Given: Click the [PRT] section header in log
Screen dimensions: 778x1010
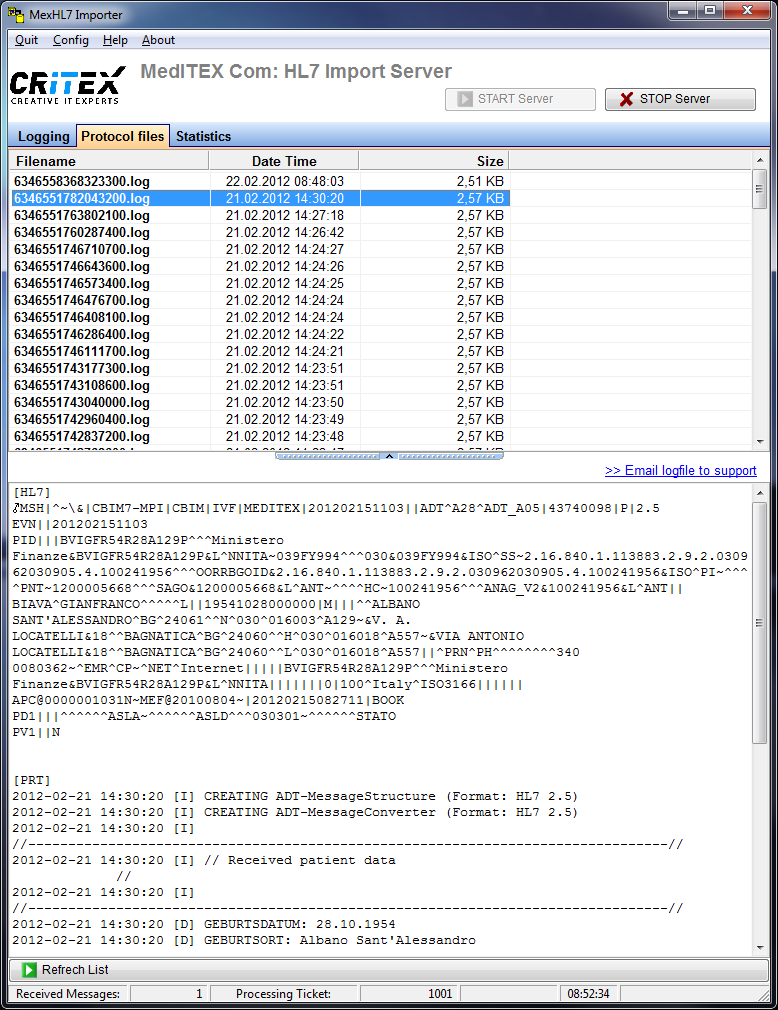Looking at the screenshot, I should click(x=32, y=780).
